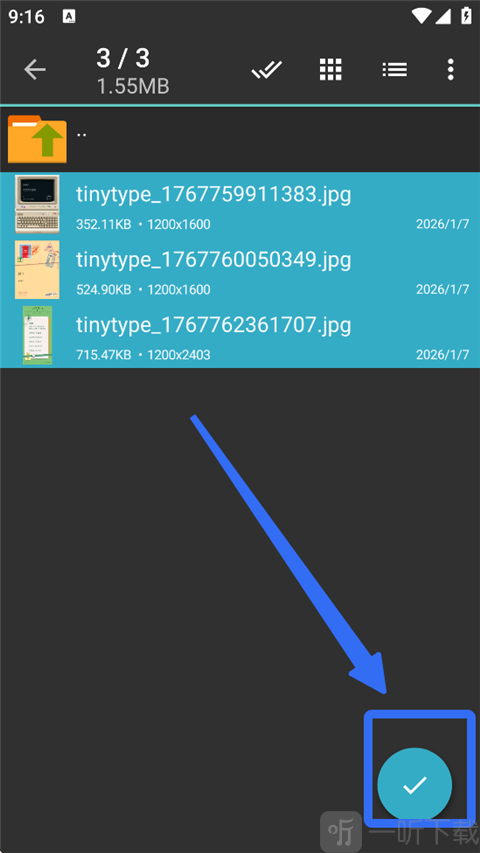Deselect tinytype_1767759911383.jpg file row
Image resolution: width=480 pixels, height=853 pixels.
click(240, 205)
